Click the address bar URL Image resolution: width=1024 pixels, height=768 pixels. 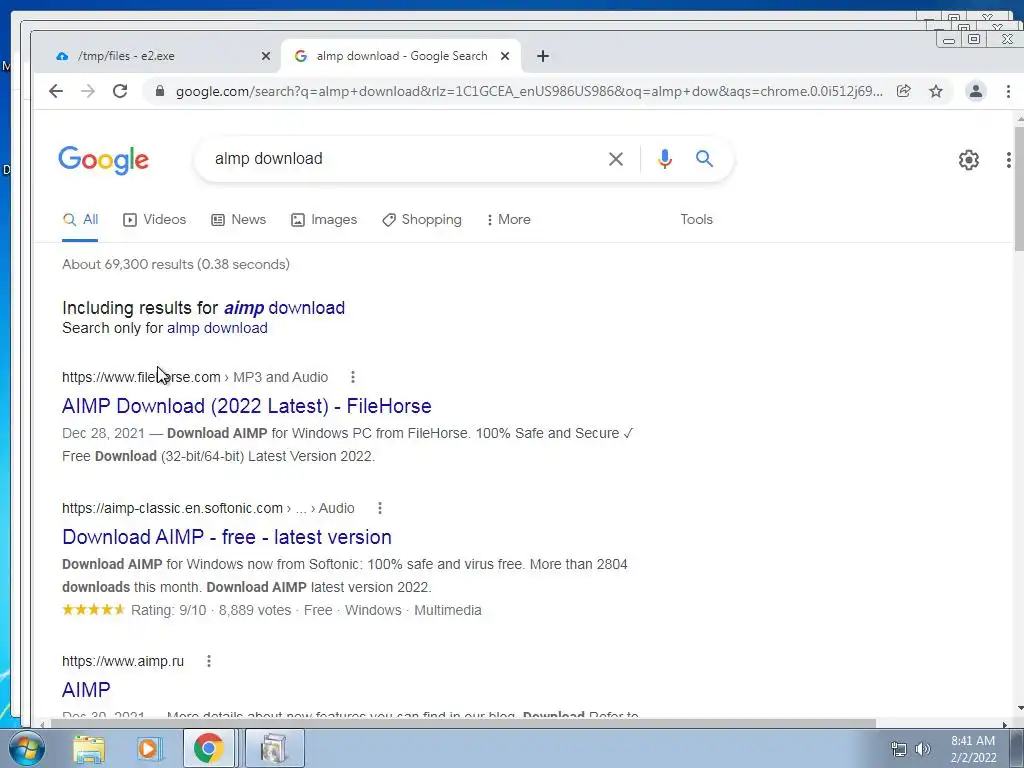(529, 91)
